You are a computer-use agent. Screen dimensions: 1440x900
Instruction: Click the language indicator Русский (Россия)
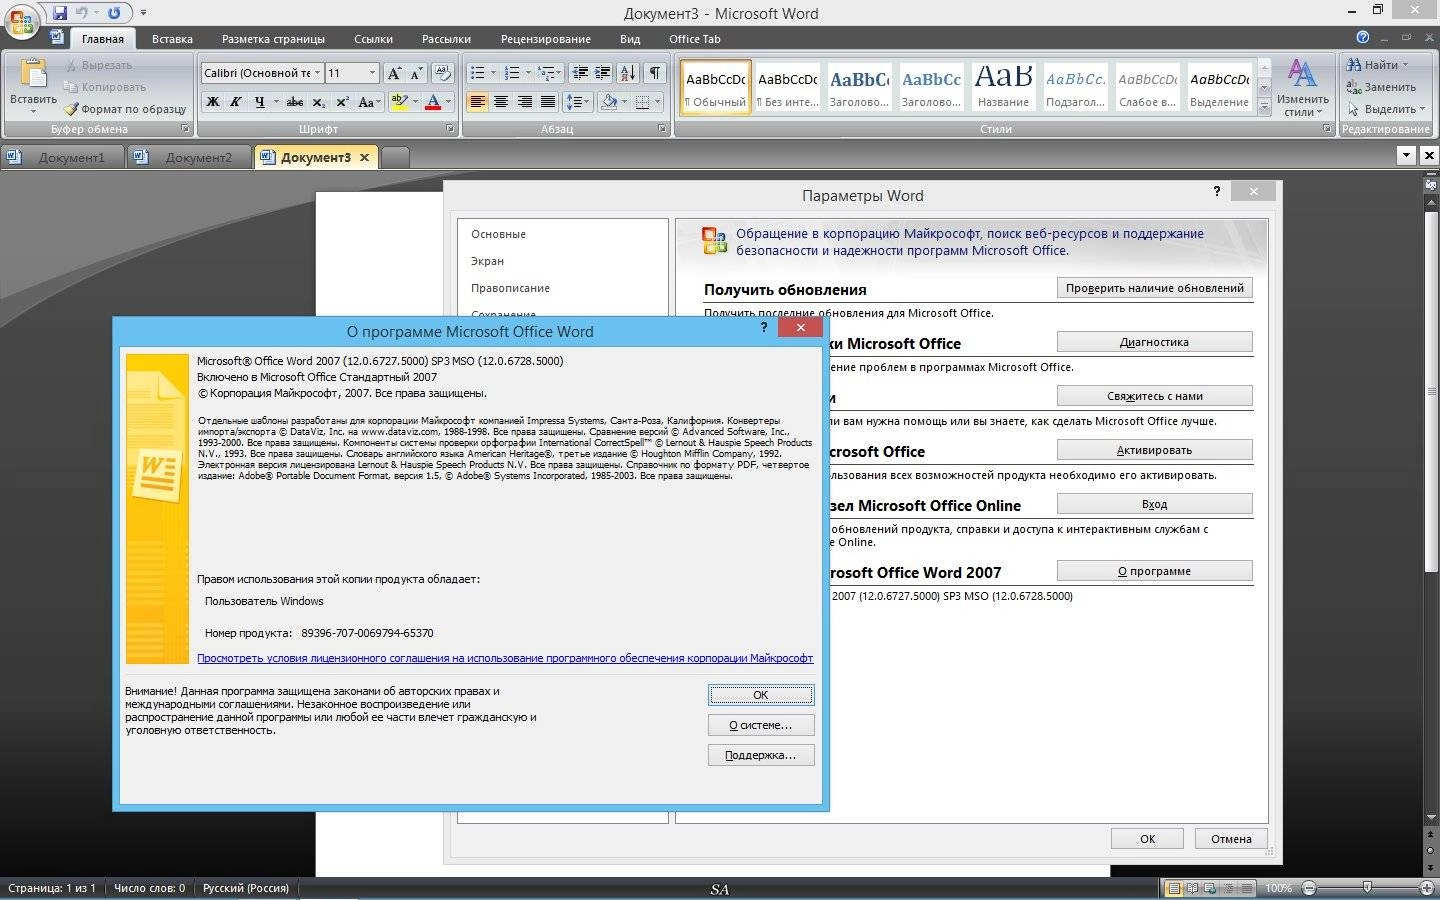[246, 888]
